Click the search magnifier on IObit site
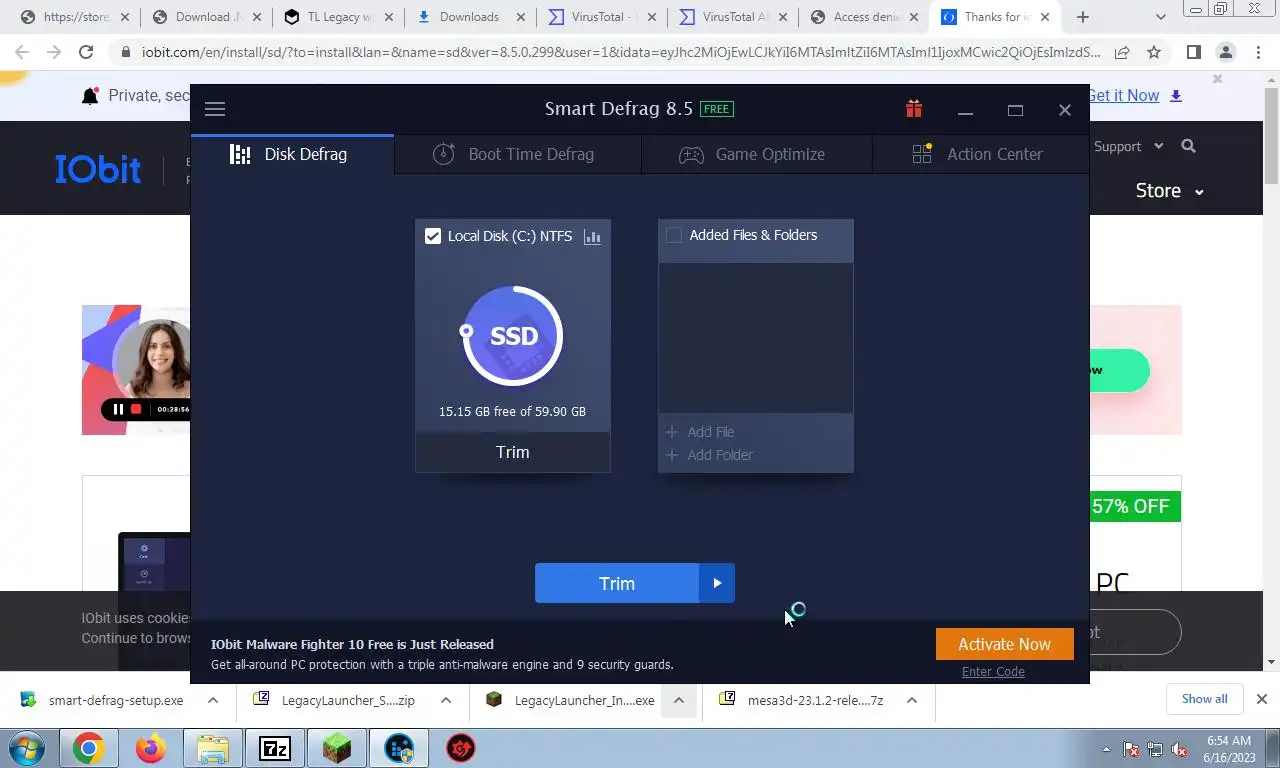The width and height of the screenshot is (1280, 768). 1188,146
